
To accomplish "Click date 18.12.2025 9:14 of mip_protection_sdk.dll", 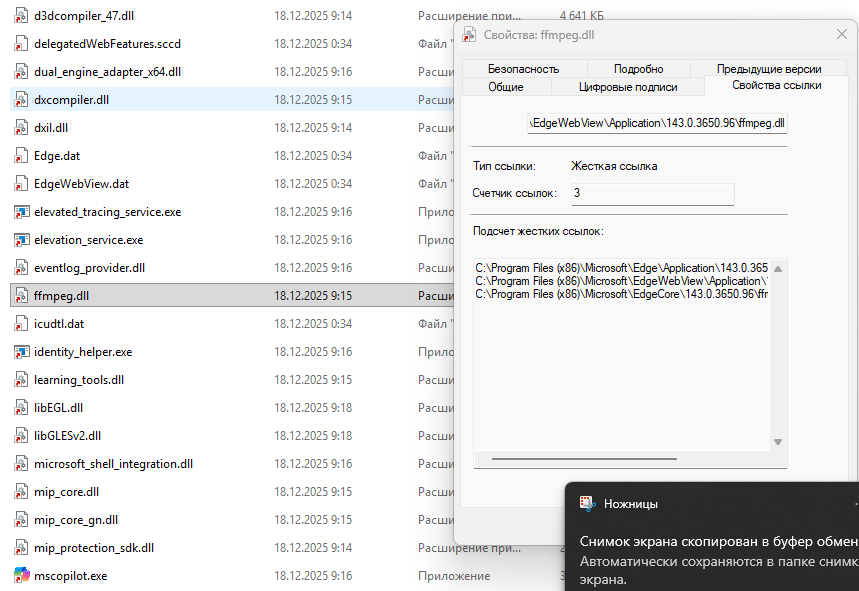I will (313, 548).
